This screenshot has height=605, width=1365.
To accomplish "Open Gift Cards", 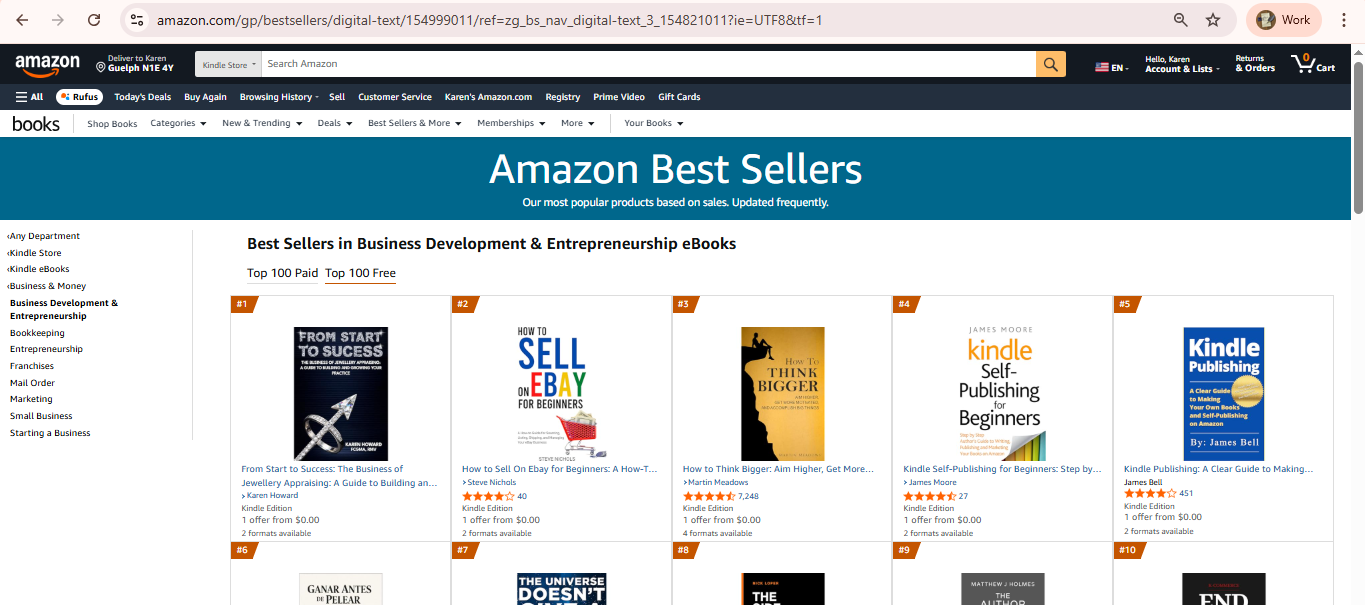I will (679, 97).
